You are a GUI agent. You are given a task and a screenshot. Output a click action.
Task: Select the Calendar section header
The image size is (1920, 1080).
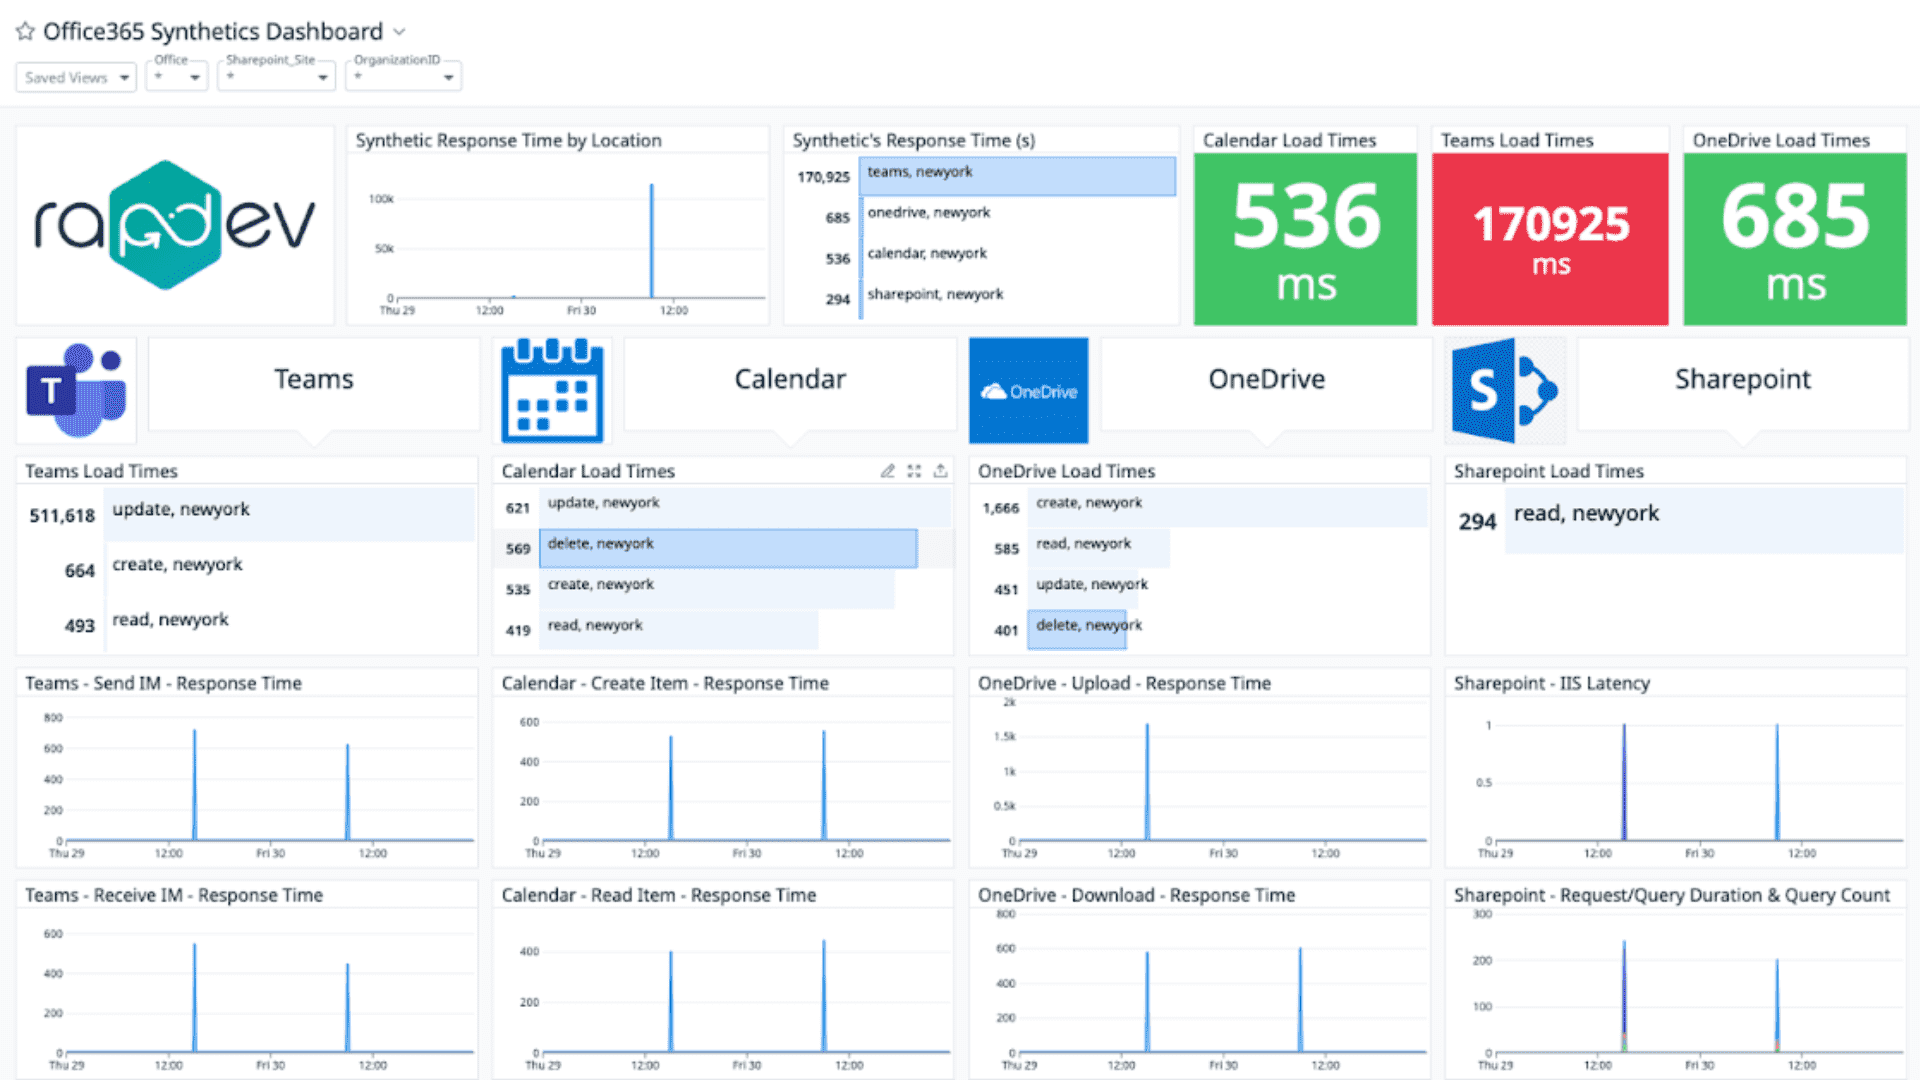point(790,379)
